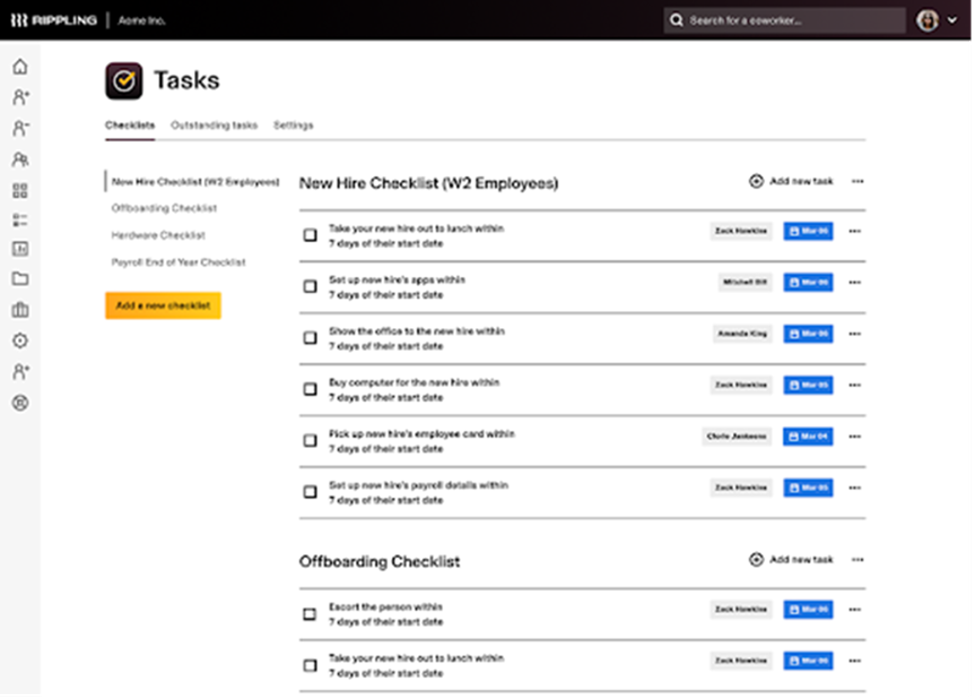Open more options for 'Take your new hire out to lunch' in New Hire Checklist
The width and height of the screenshot is (979, 700).
(855, 231)
